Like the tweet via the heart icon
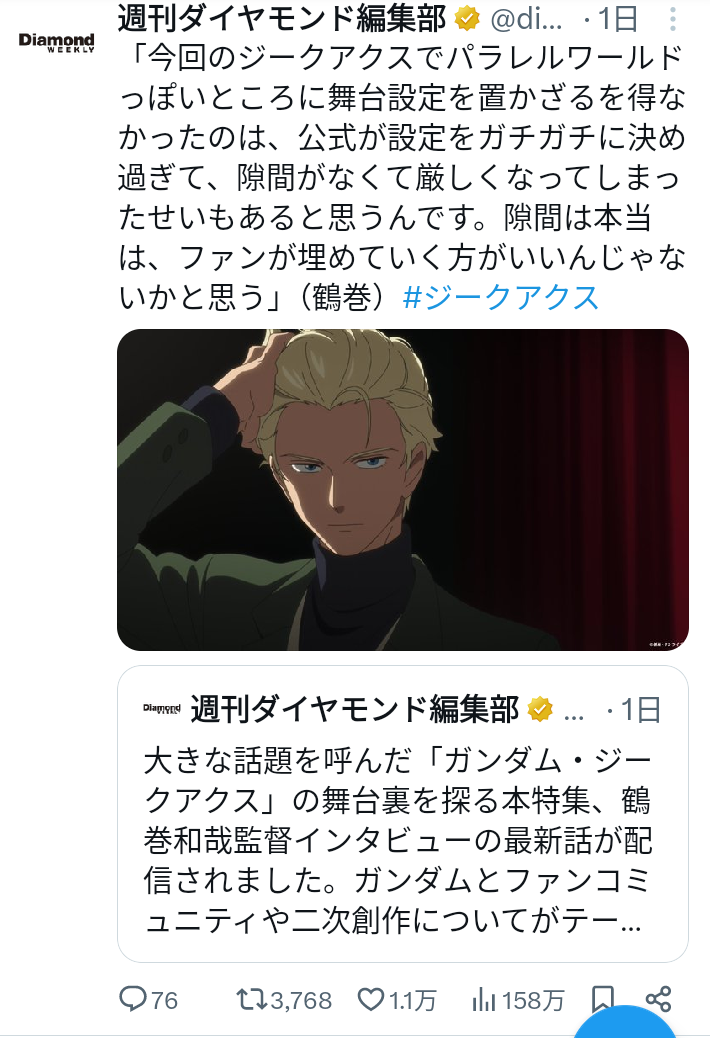 (x=371, y=999)
